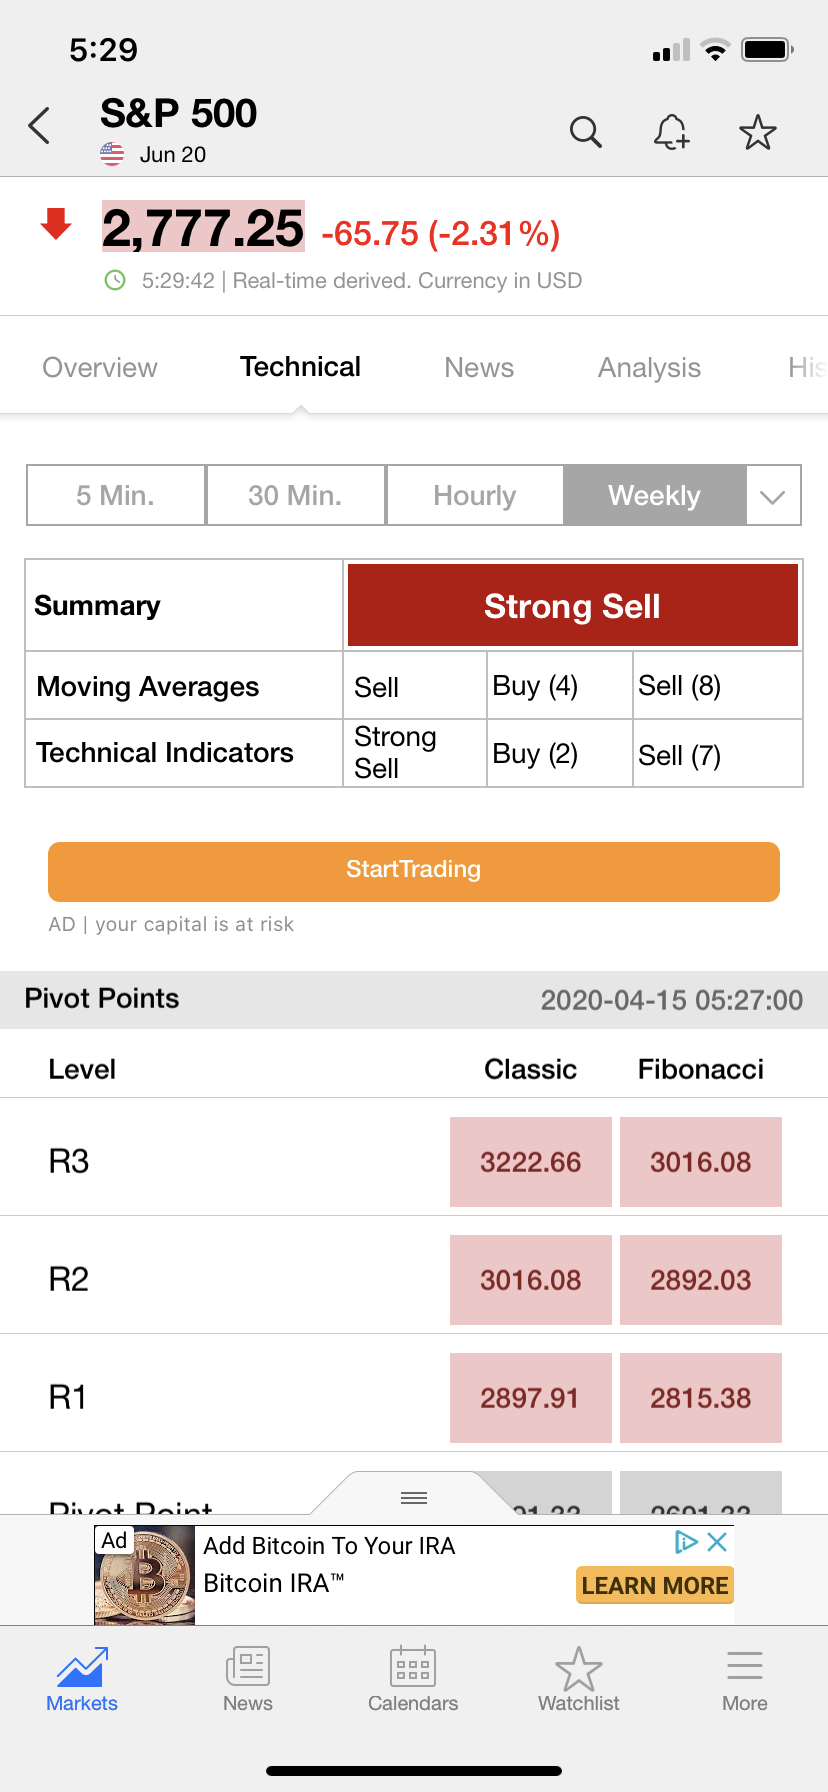Open Calendars bottom tab
This screenshot has width=828, height=1792.
[x=413, y=1680]
